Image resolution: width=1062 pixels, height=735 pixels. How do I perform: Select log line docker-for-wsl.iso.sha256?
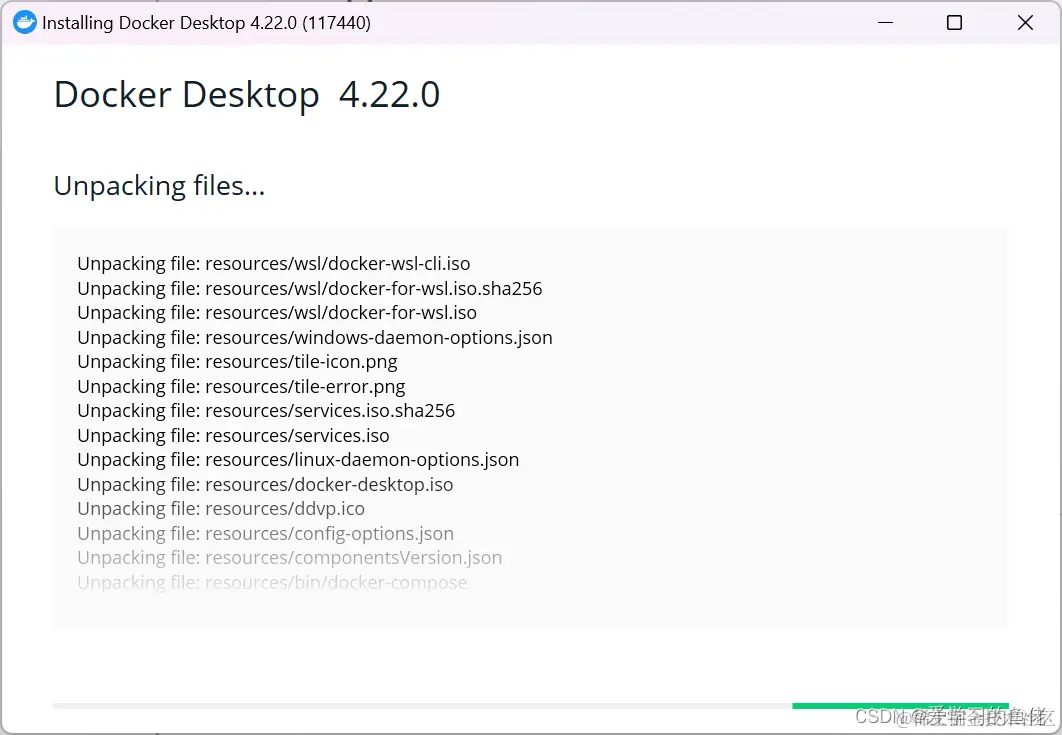point(310,289)
